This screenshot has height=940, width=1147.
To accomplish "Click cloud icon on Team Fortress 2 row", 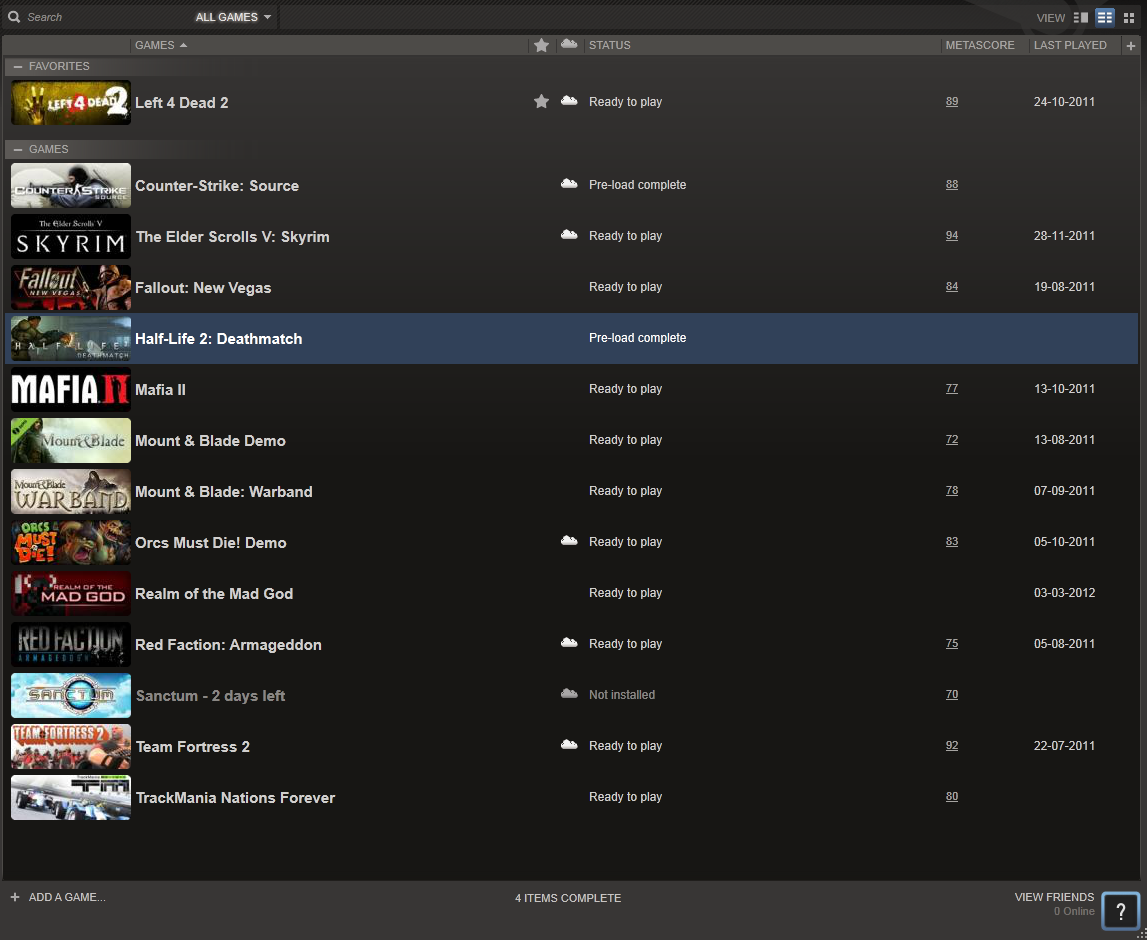I will pyautogui.click(x=569, y=745).
